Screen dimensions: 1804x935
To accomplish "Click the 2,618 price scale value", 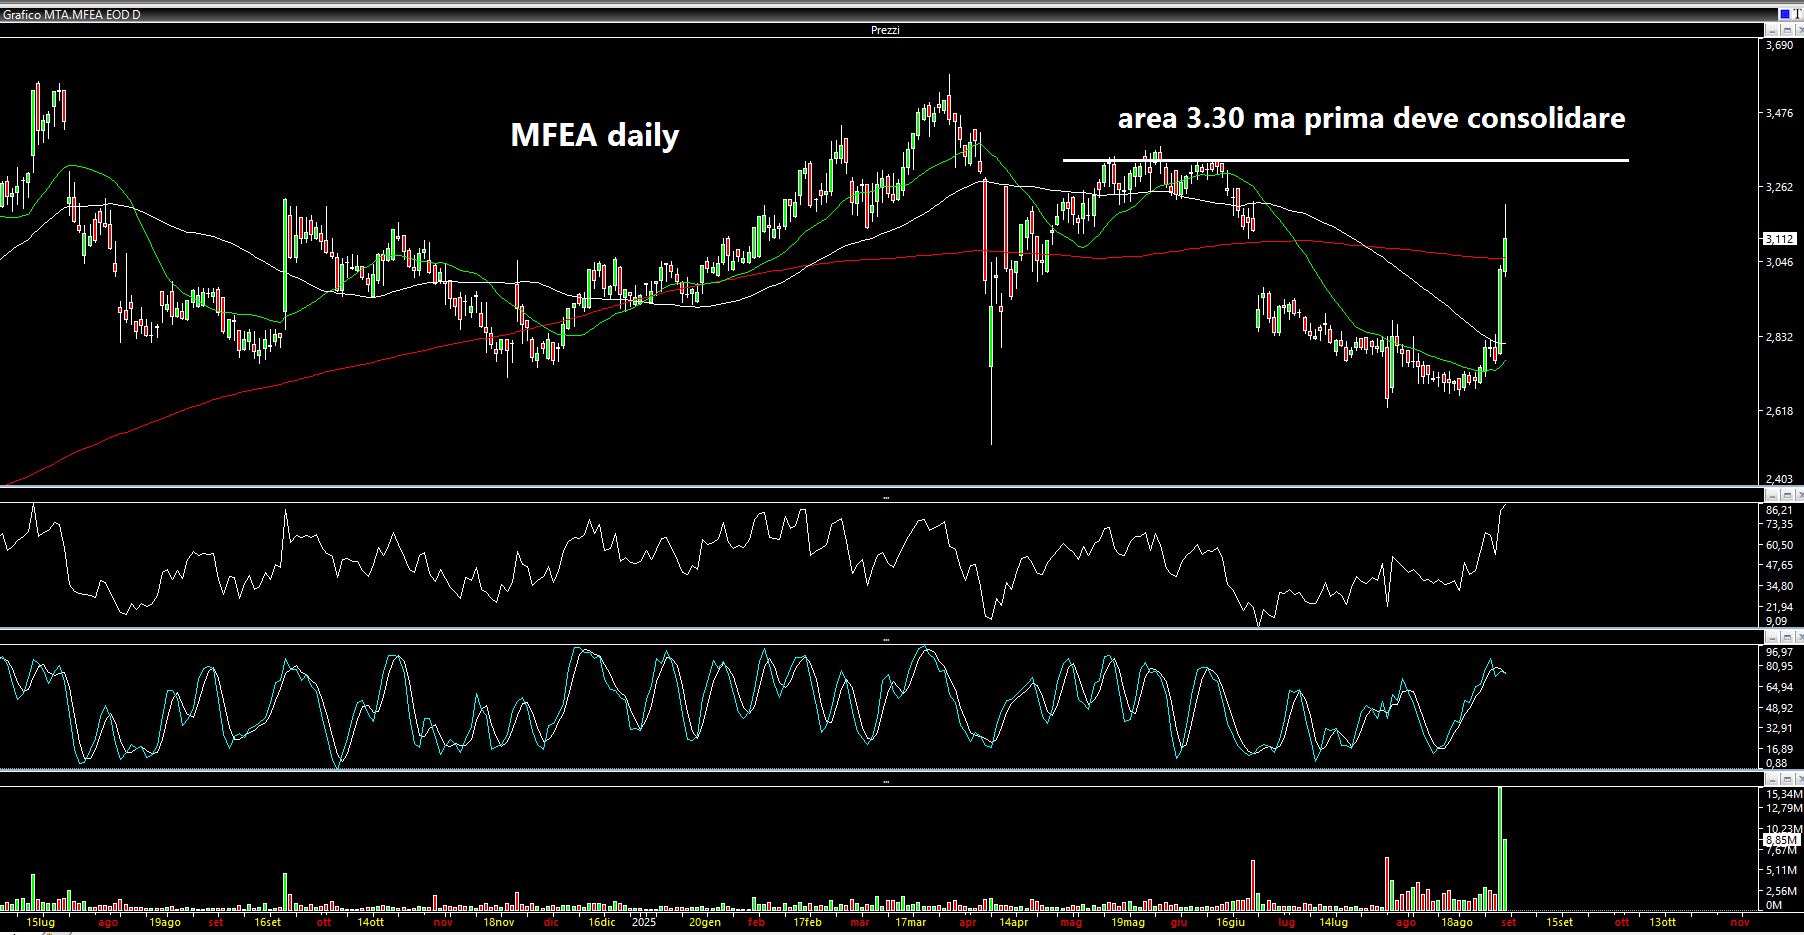I will (x=1779, y=412).
